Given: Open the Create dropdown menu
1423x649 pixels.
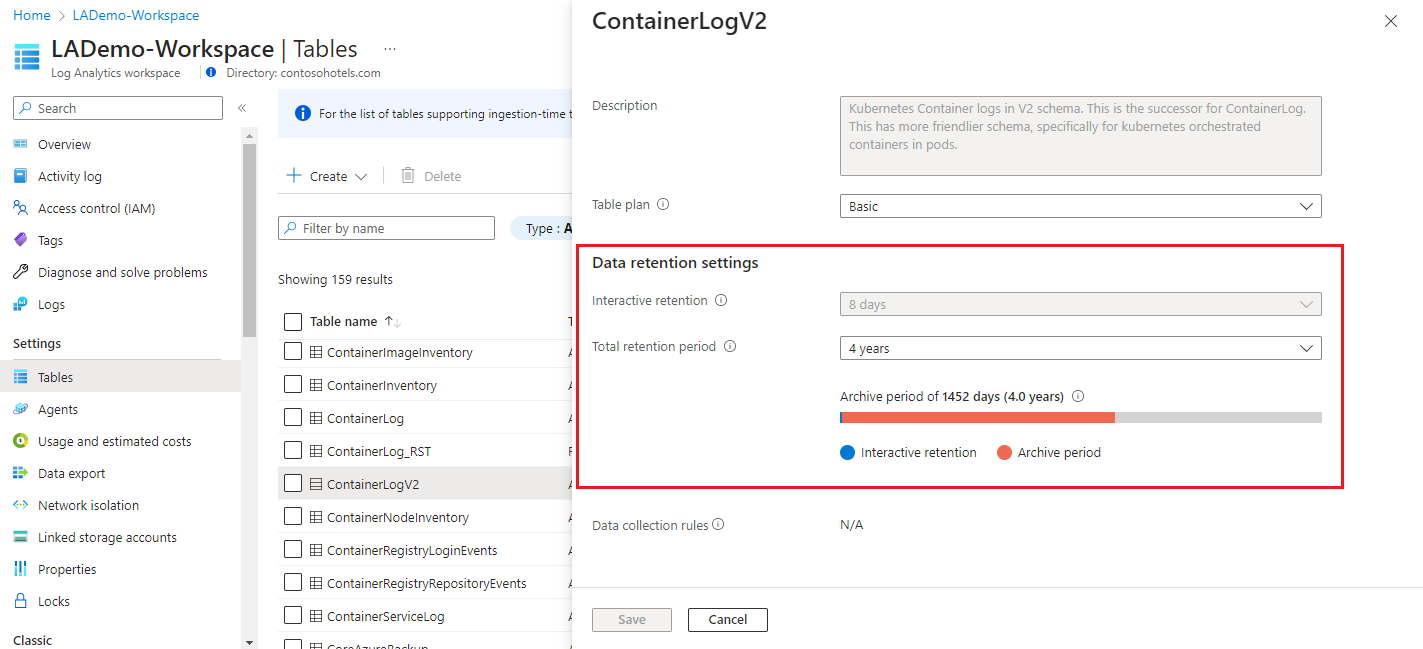Looking at the screenshot, I should point(327,176).
